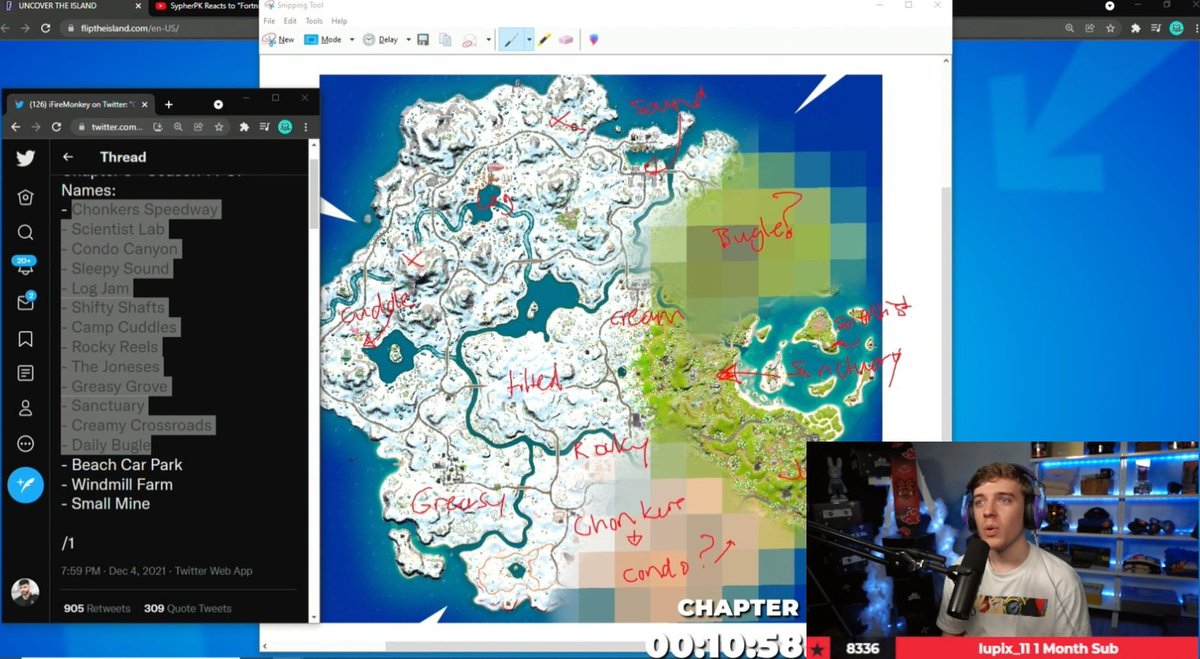The height and width of the screenshot is (659, 1200).
Task: Expand the Delay dropdown arrow
Action: tap(408, 40)
